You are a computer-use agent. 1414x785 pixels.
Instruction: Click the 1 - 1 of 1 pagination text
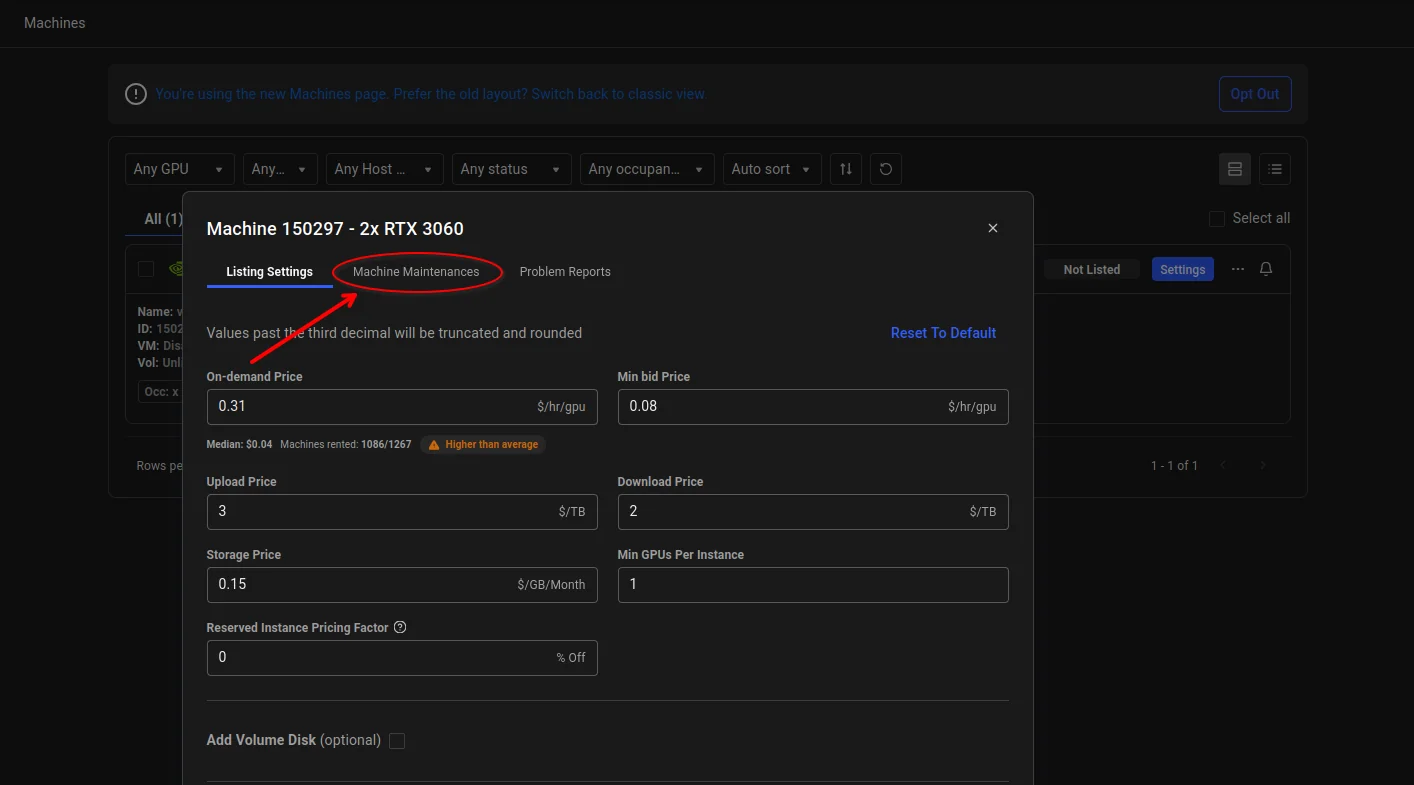coord(1174,465)
